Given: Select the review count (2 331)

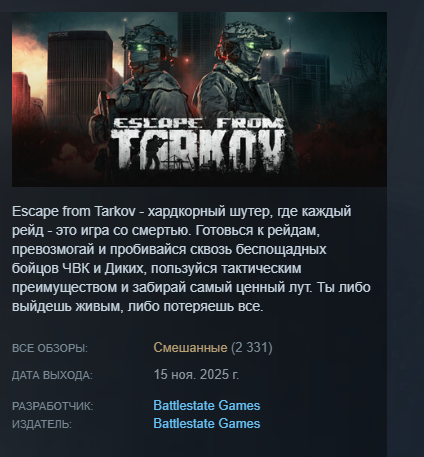Looking at the screenshot, I should point(252,348).
